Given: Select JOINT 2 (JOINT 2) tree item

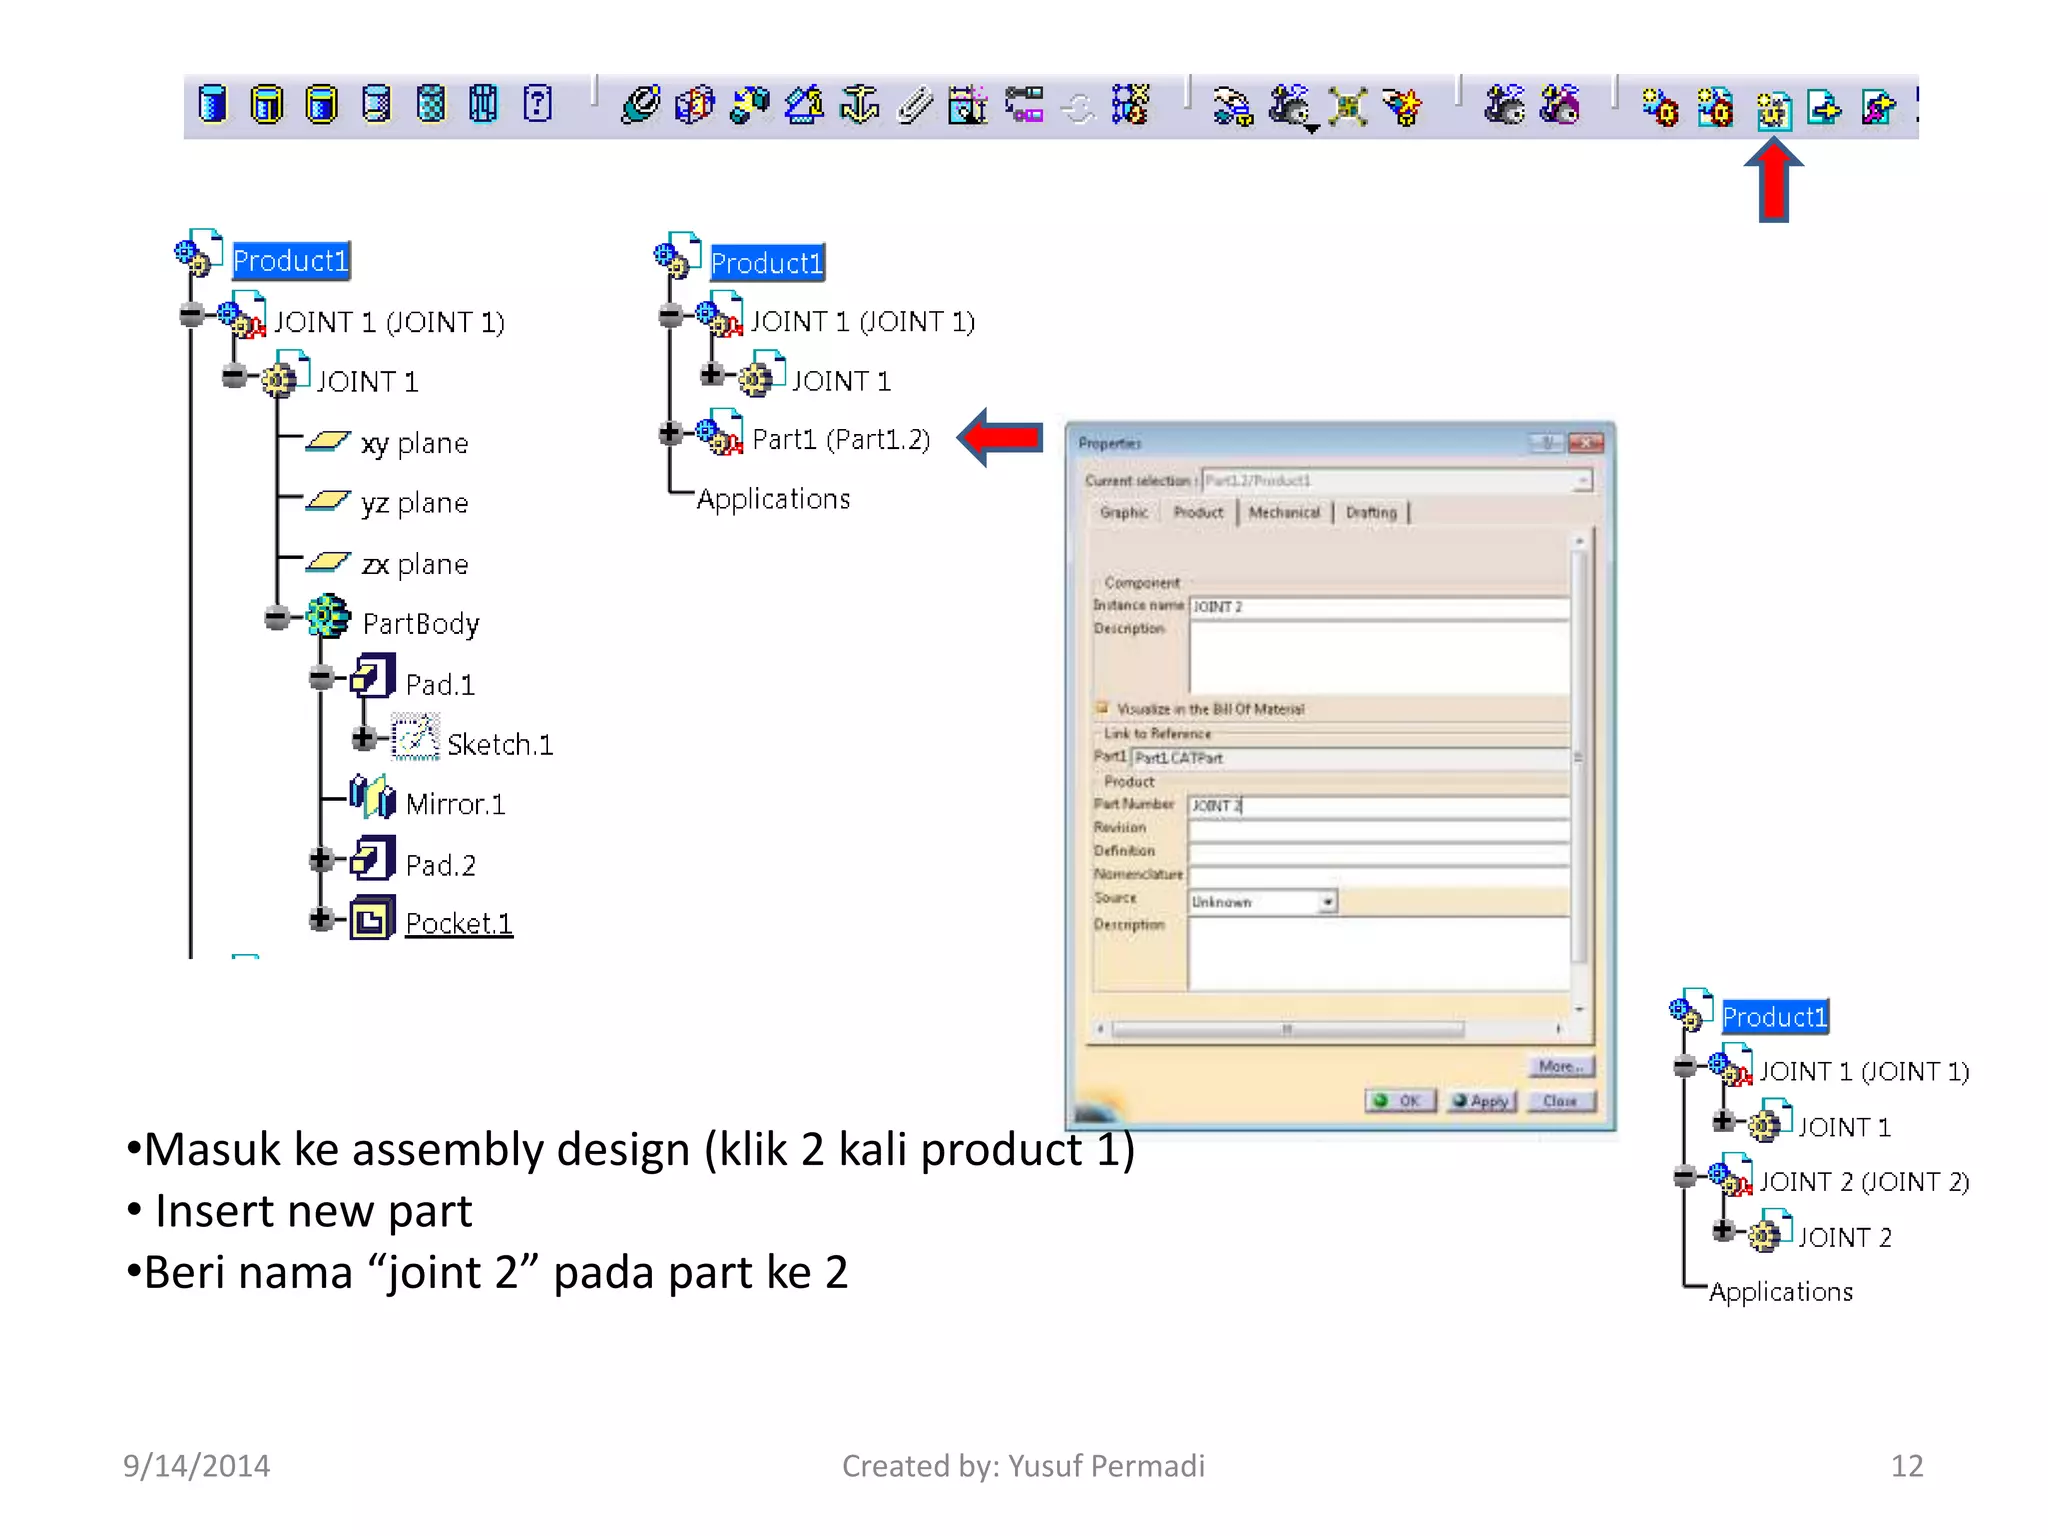Looking at the screenshot, I should tap(1863, 1182).
